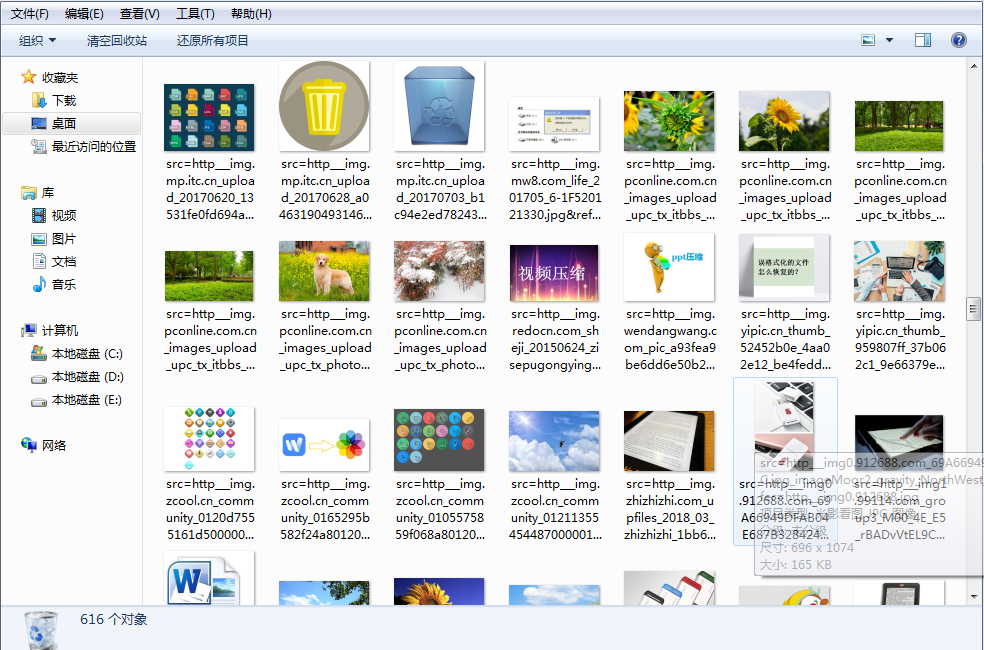Open Local Disk (C:) drive
The image size is (984, 650).
(86, 353)
